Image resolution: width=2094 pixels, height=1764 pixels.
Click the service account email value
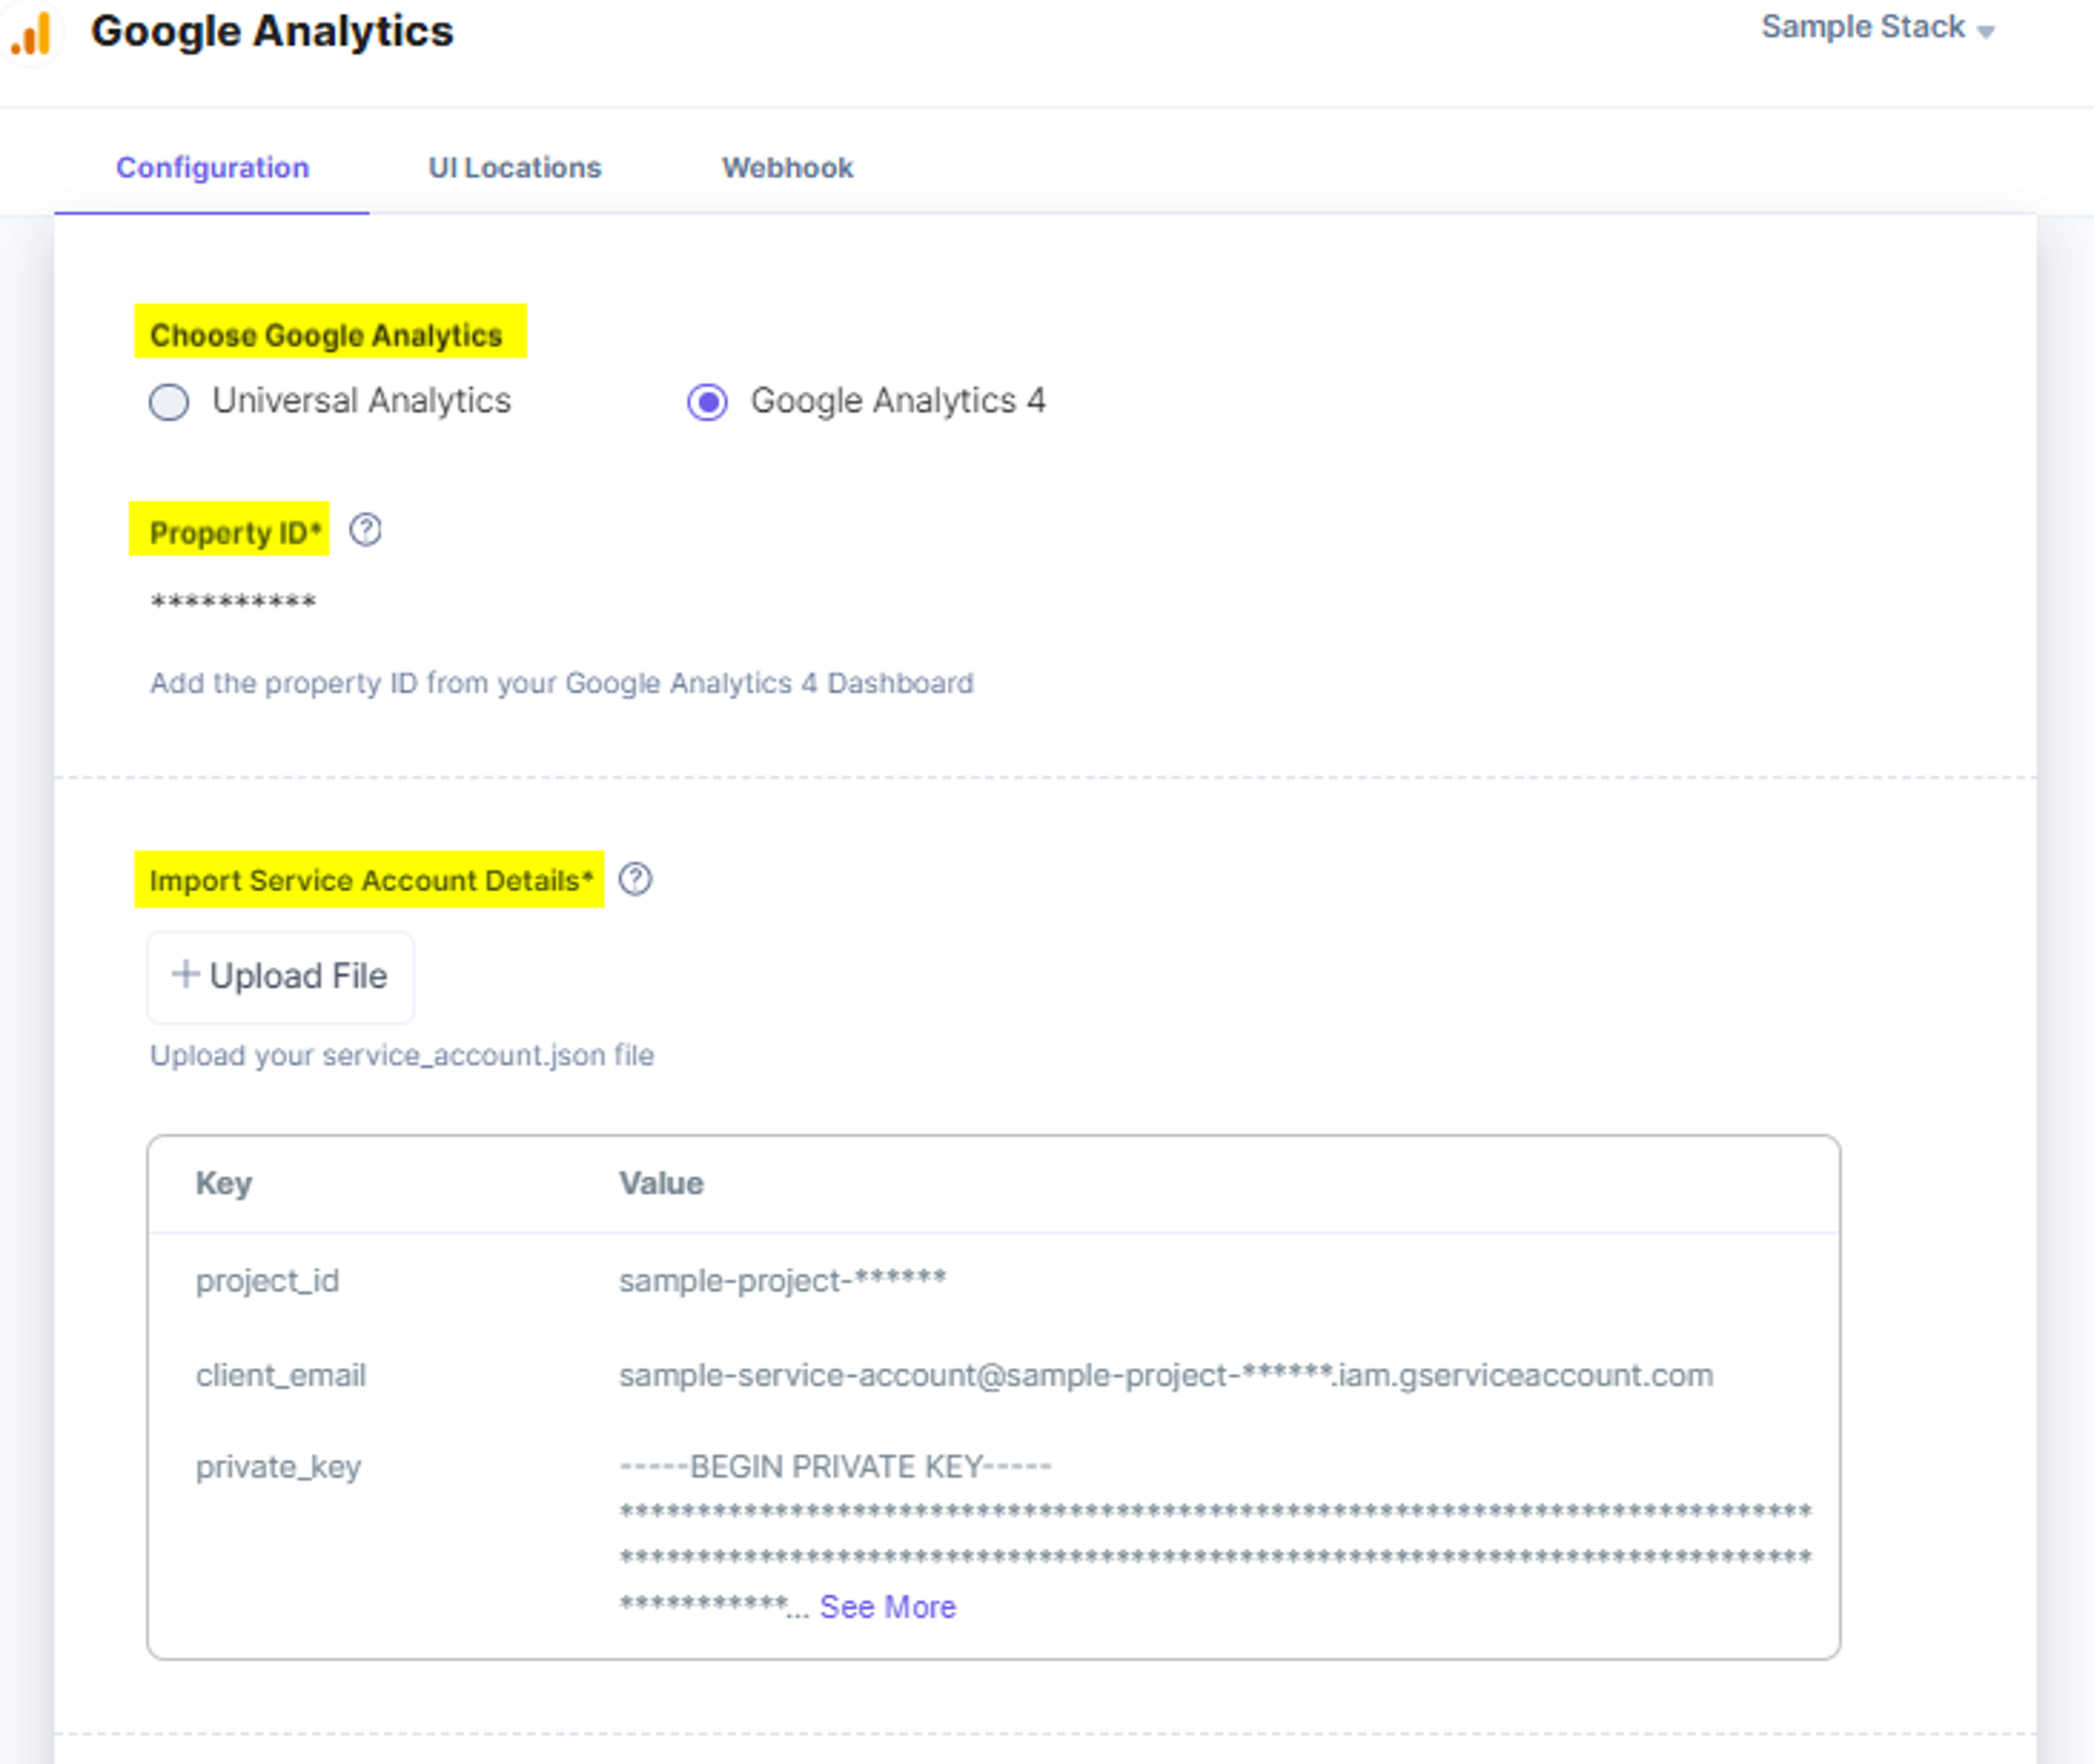[x=1166, y=1376]
